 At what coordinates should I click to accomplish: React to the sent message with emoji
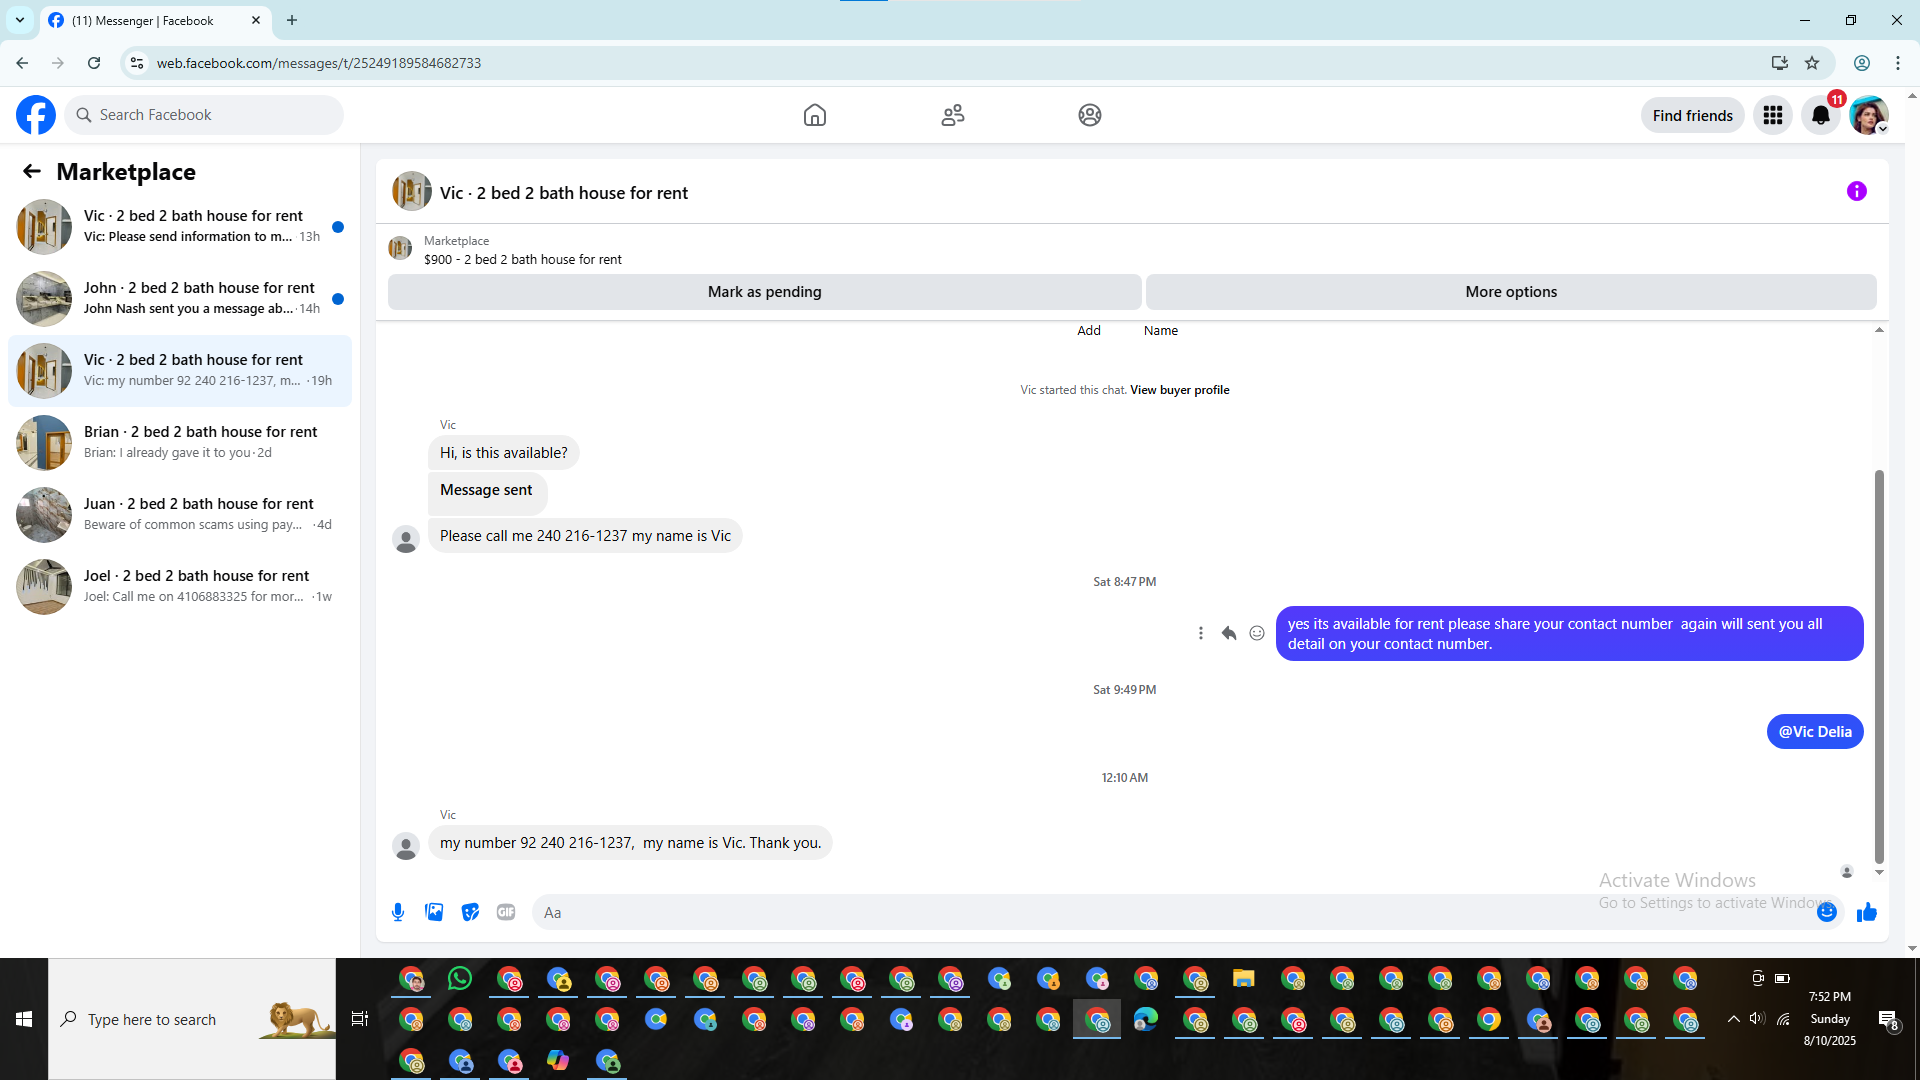click(x=1257, y=633)
